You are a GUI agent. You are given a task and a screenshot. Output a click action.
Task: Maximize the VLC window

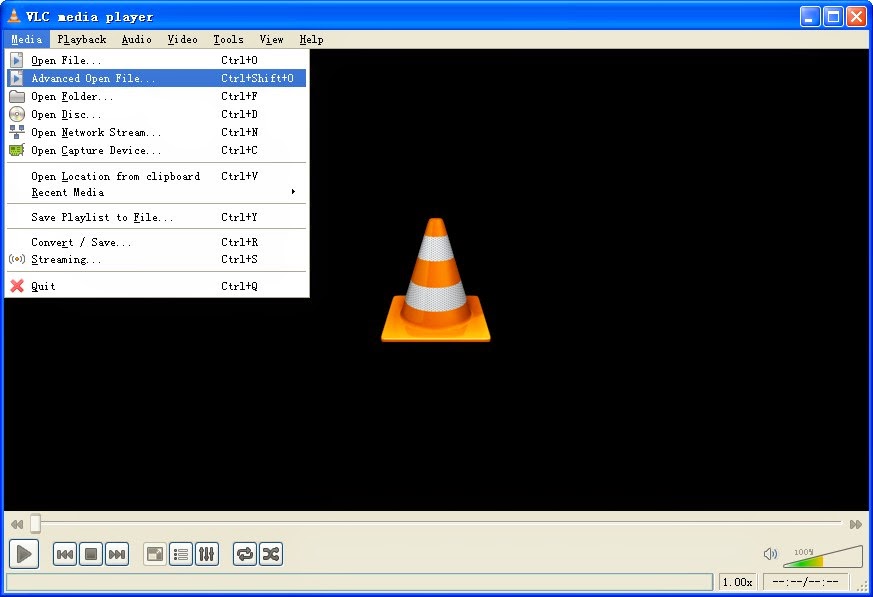(833, 17)
